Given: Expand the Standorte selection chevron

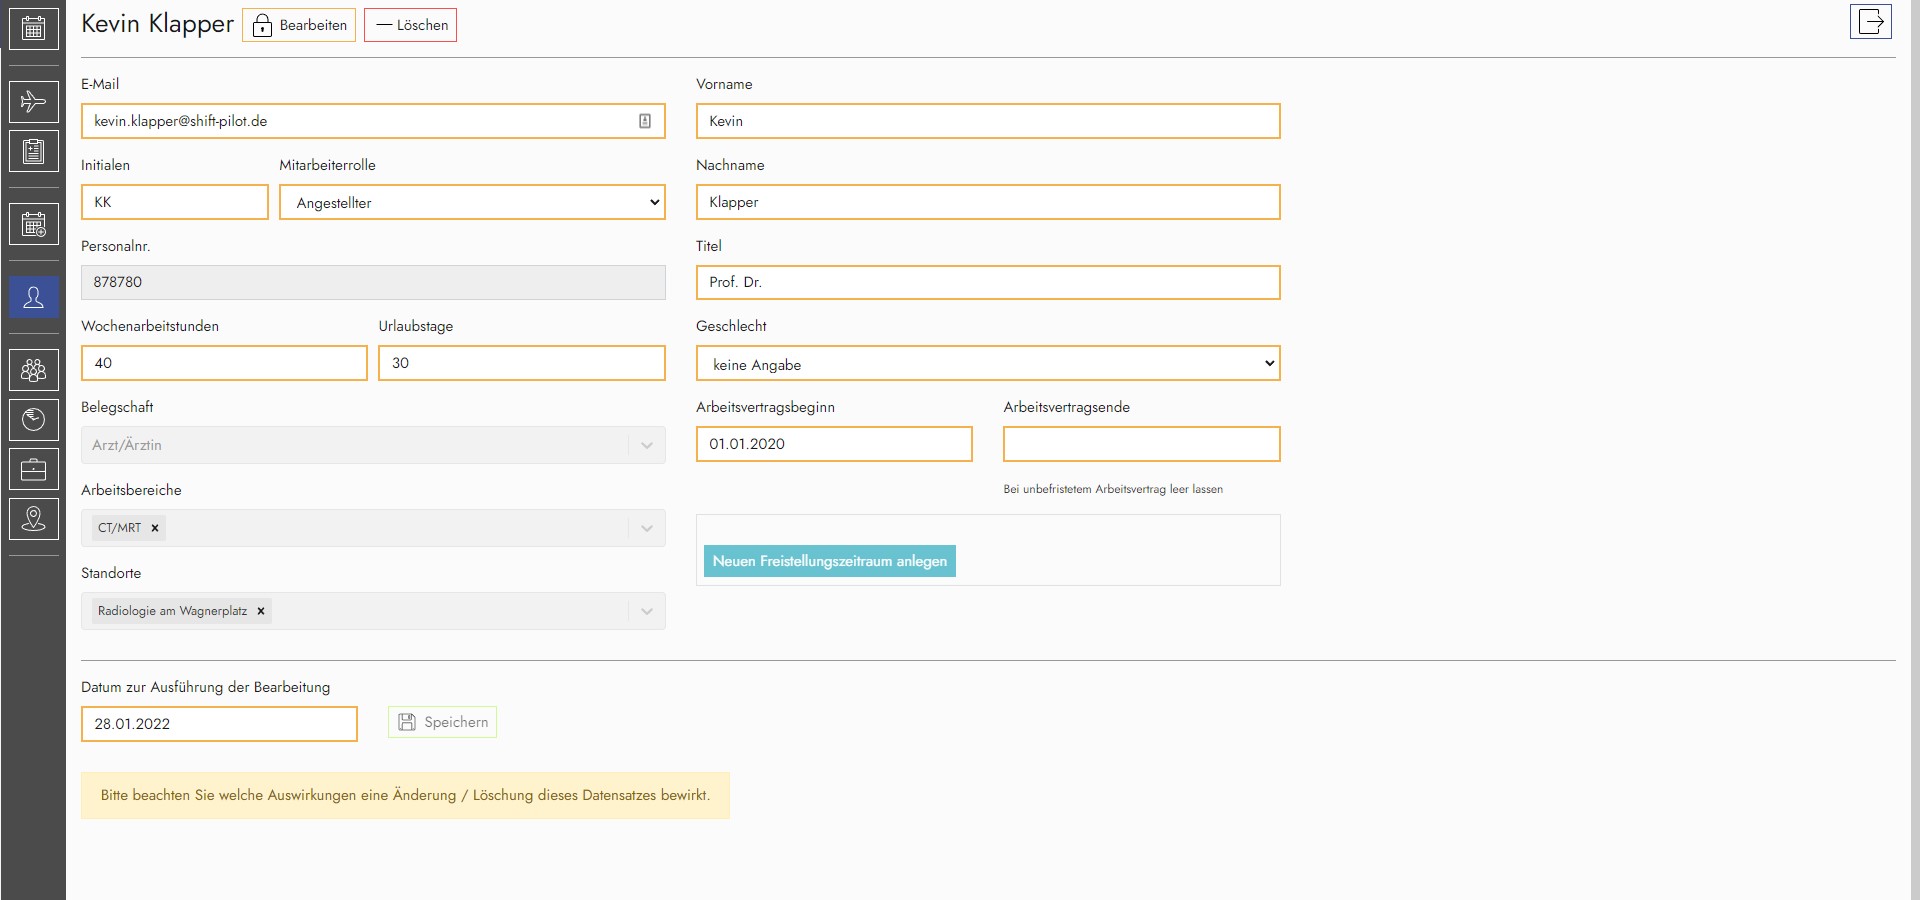Looking at the screenshot, I should click(x=647, y=611).
